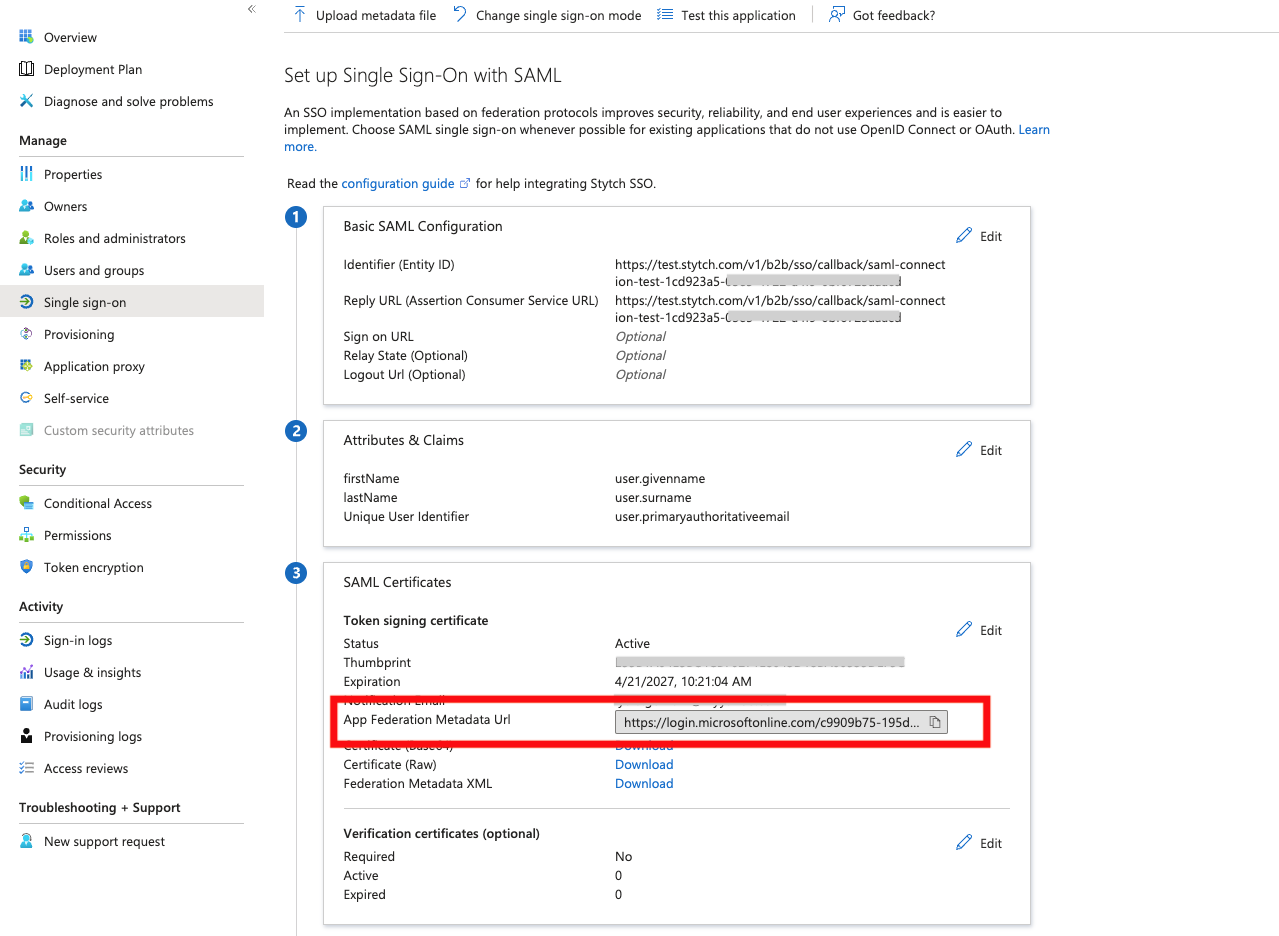The width and height of the screenshot is (1279, 936).
Task: Click Overview grid icon
Action: [26, 37]
